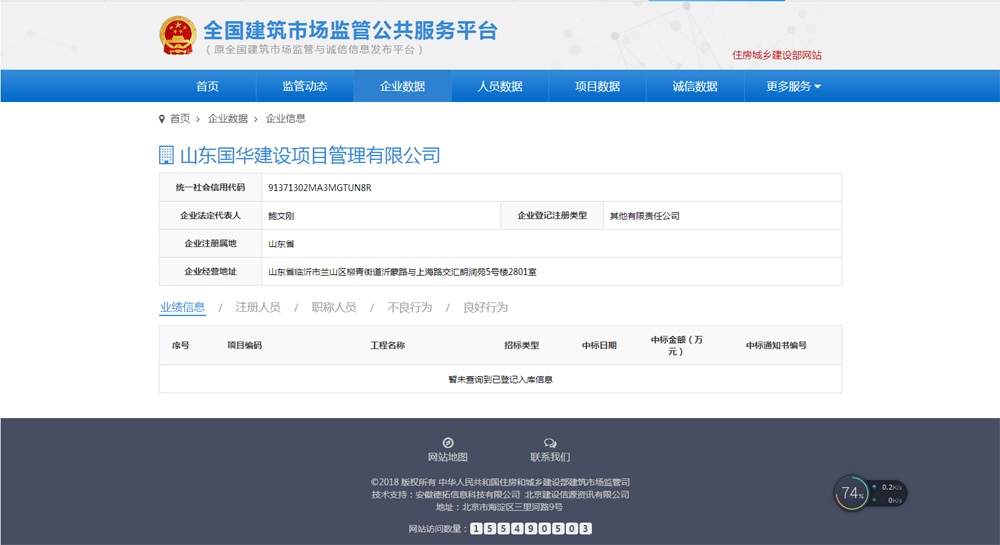Expand the 更多服务 dropdown menu
The width and height of the screenshot is (1000, 545).
[x=793, y=86]
